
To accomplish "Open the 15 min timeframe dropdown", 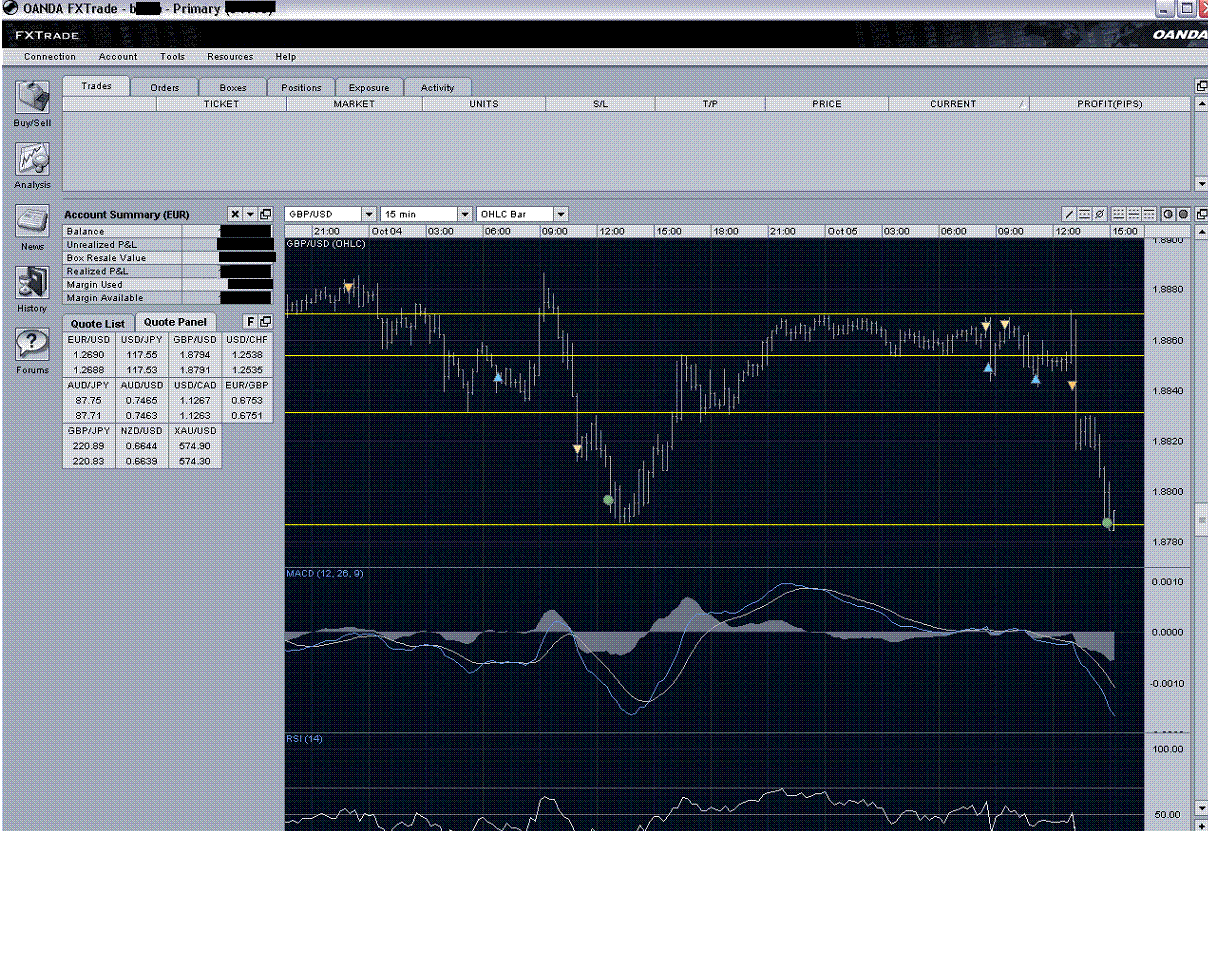I will (465, 214).
